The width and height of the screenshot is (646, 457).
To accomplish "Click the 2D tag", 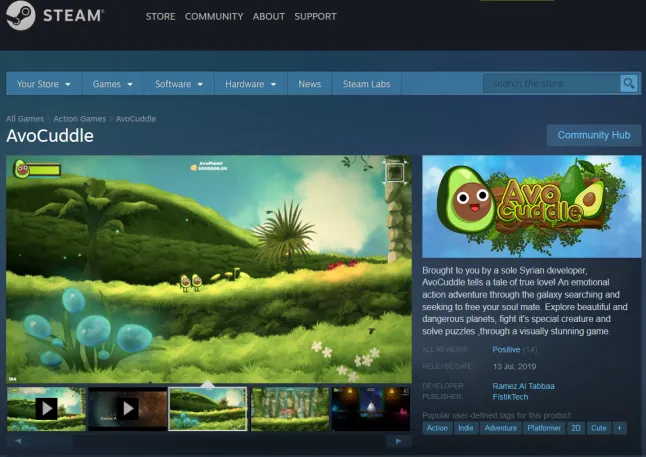I will click(x=576, y=428).
